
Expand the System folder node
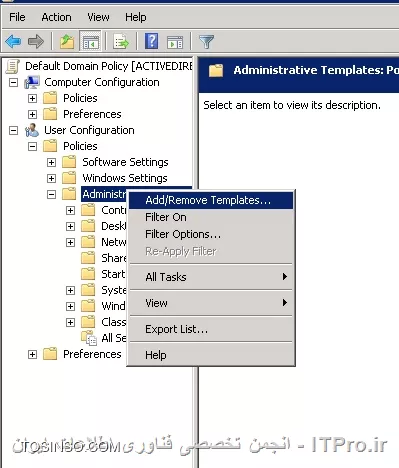pyautogui.click(x=70, y=290)
